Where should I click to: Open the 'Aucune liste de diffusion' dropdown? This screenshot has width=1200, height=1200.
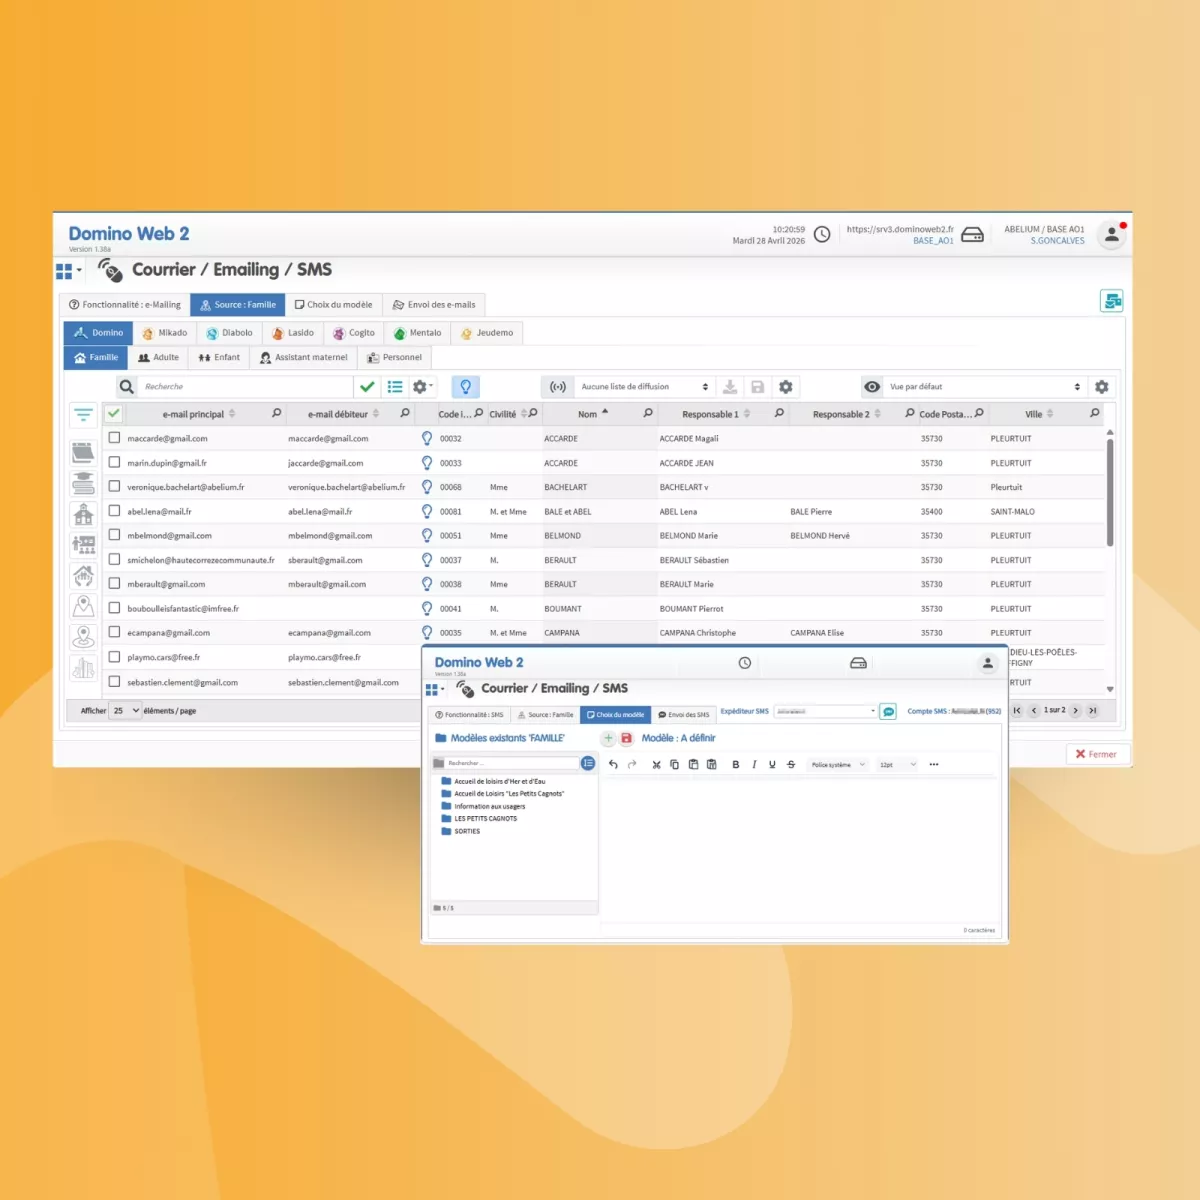pos(644,387)
